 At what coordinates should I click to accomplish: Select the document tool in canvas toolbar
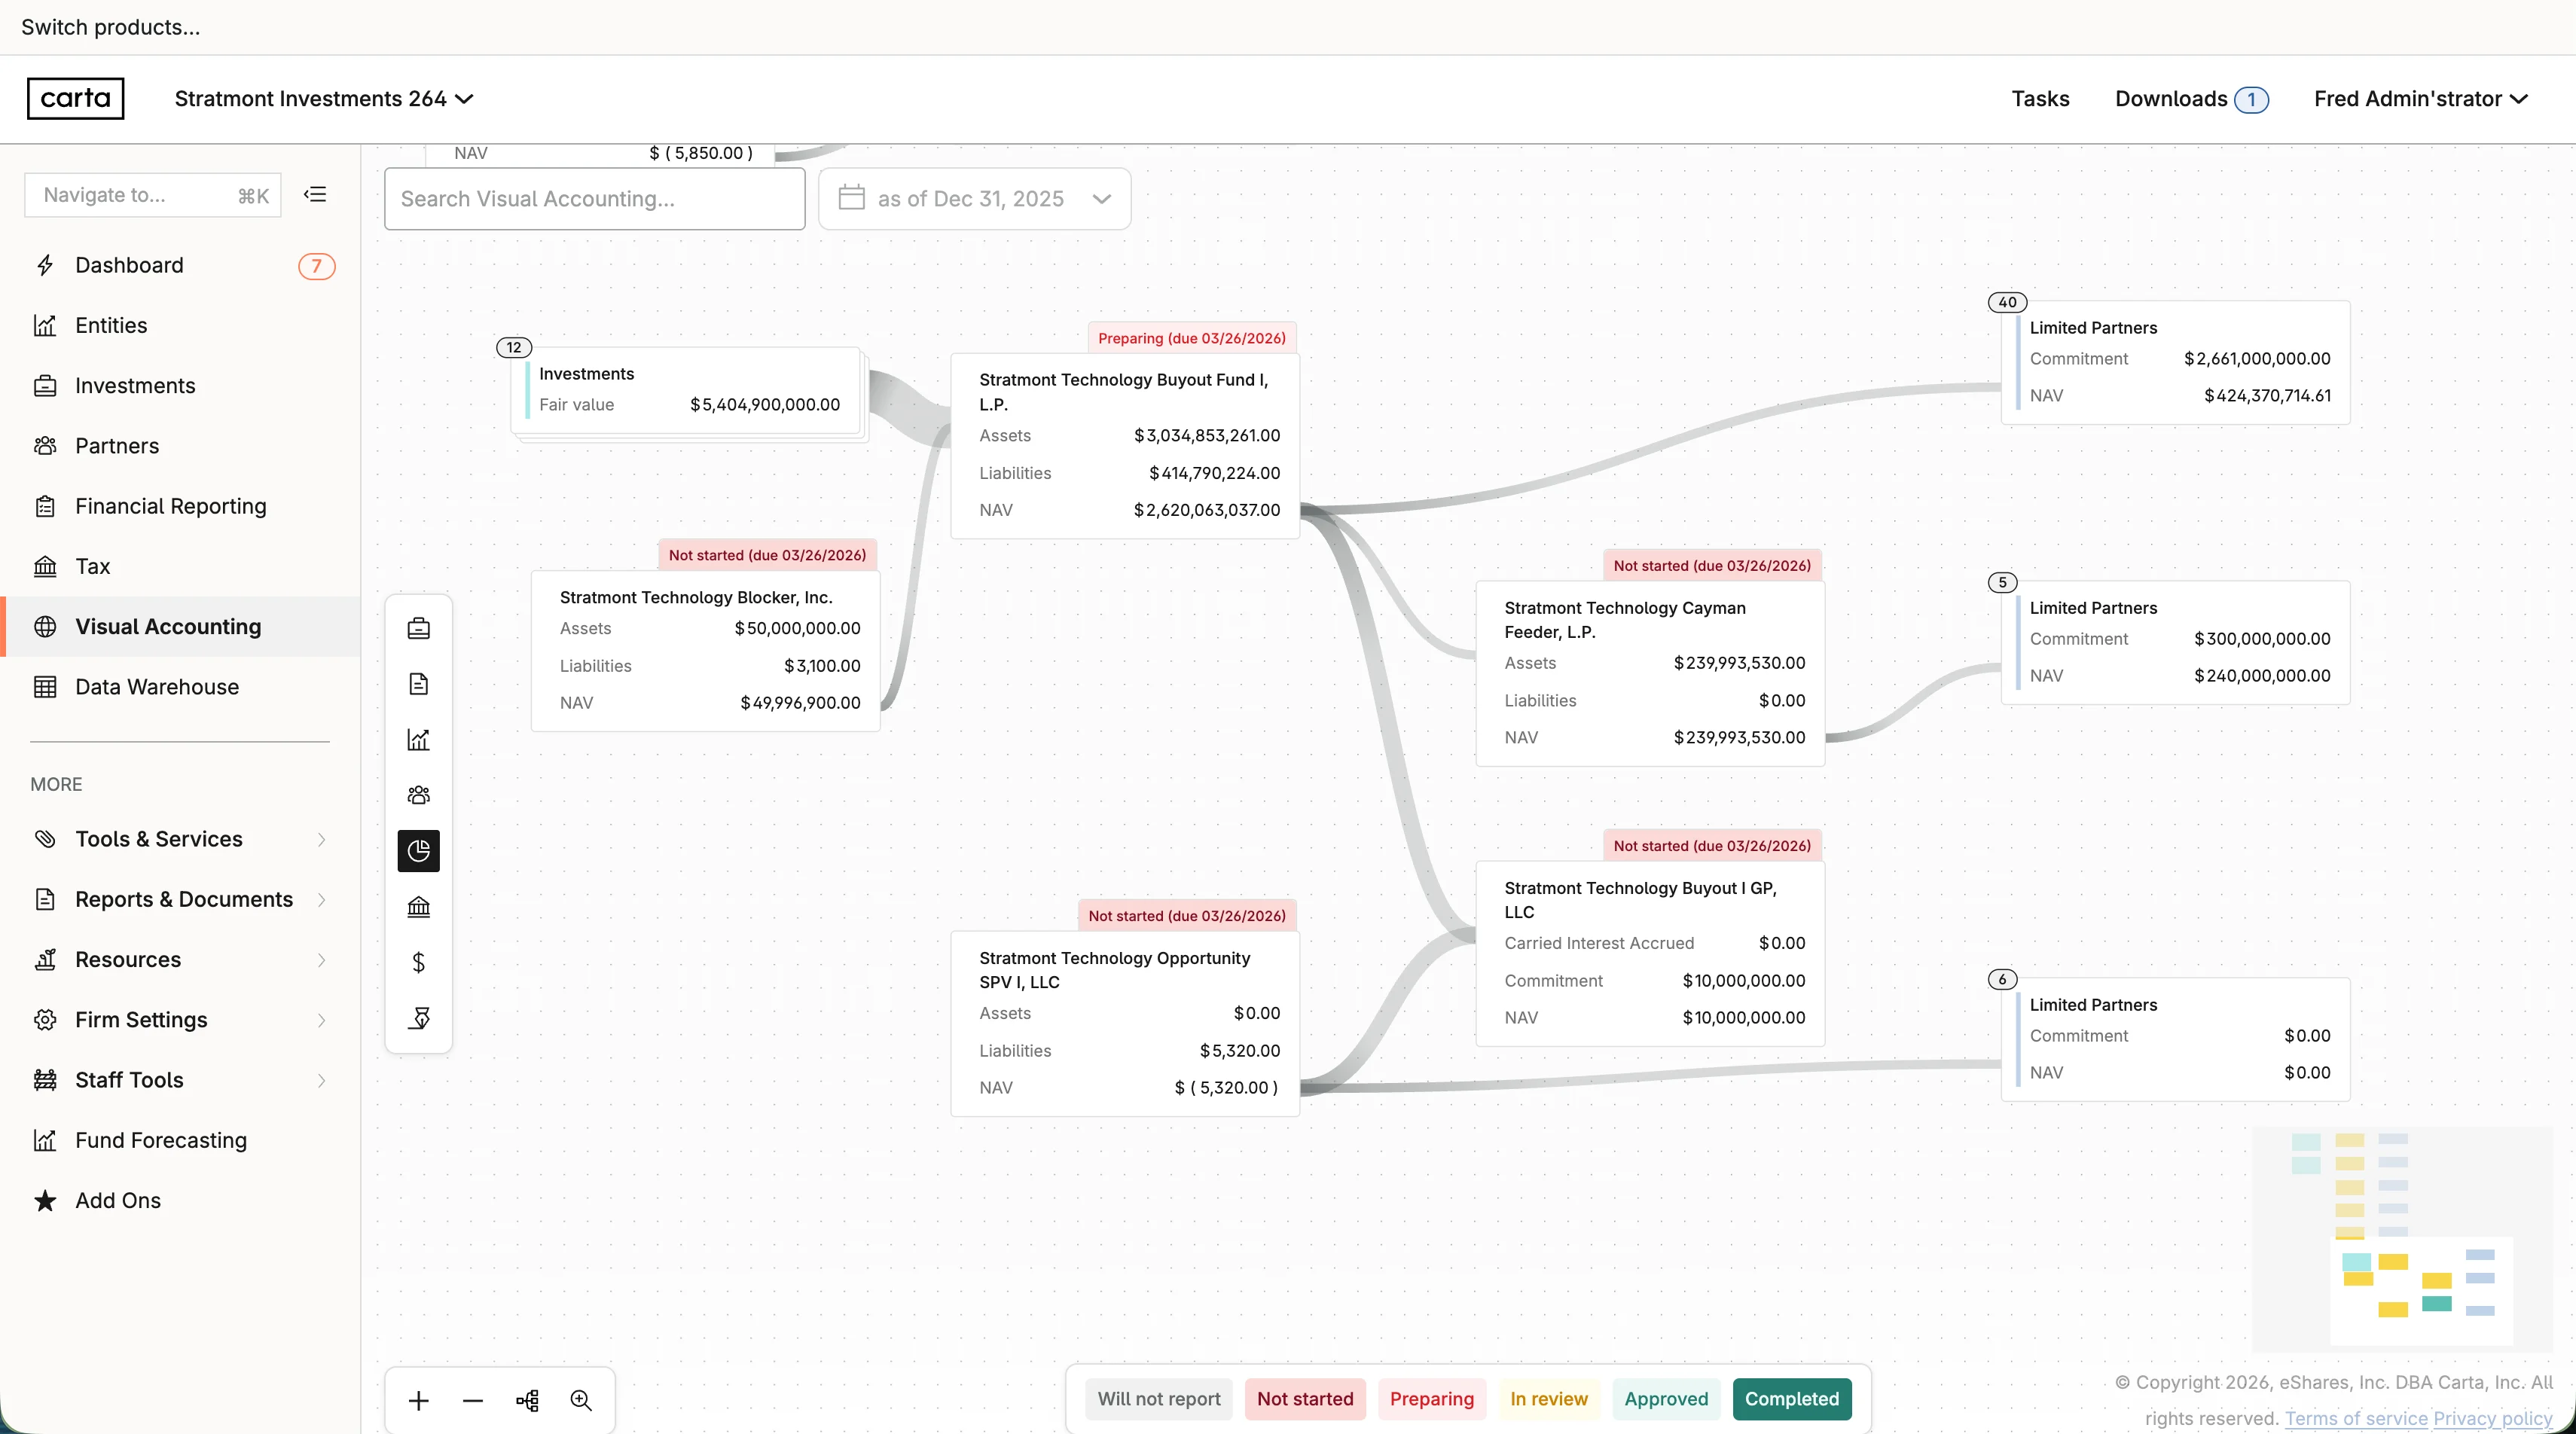[x=419, y=684]
